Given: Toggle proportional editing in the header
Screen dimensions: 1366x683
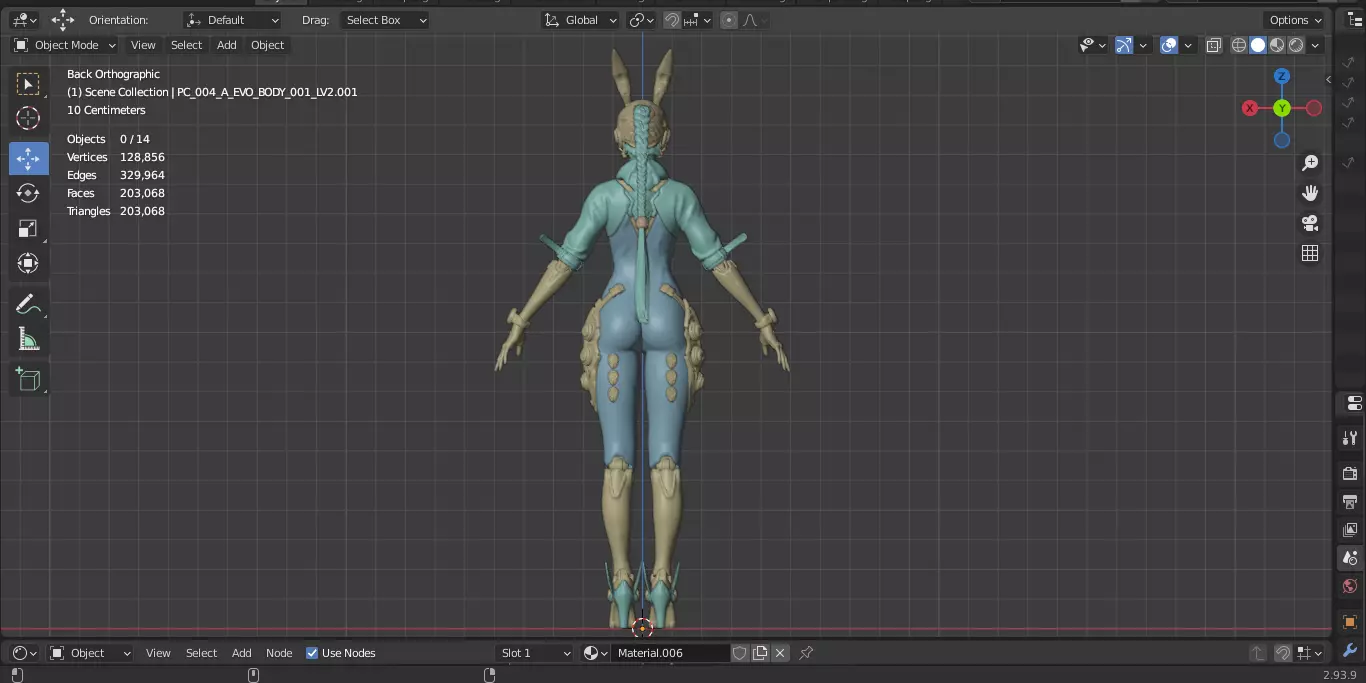Looking at the screenshot, I should point(729,20).
